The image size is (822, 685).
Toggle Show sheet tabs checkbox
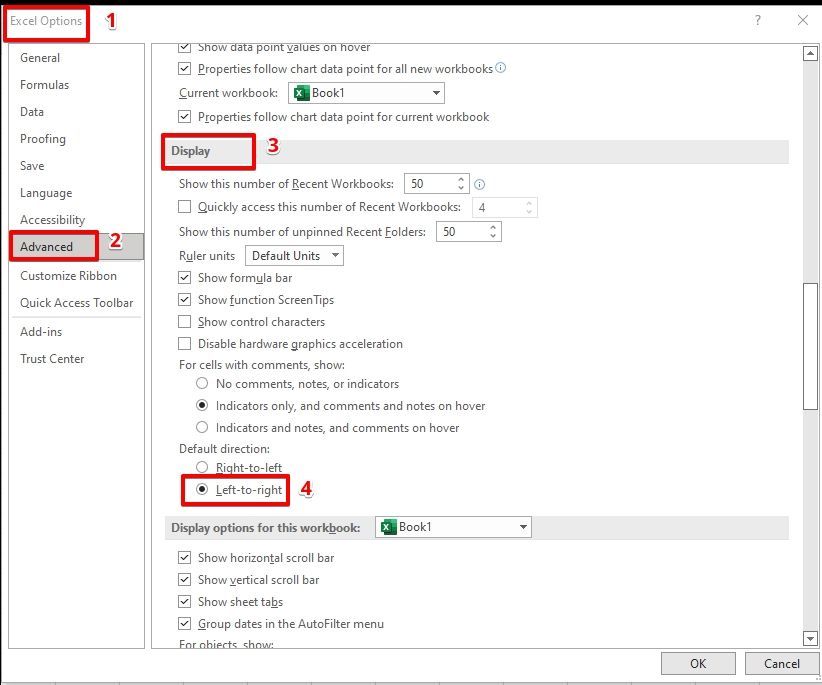coord(185,602)
